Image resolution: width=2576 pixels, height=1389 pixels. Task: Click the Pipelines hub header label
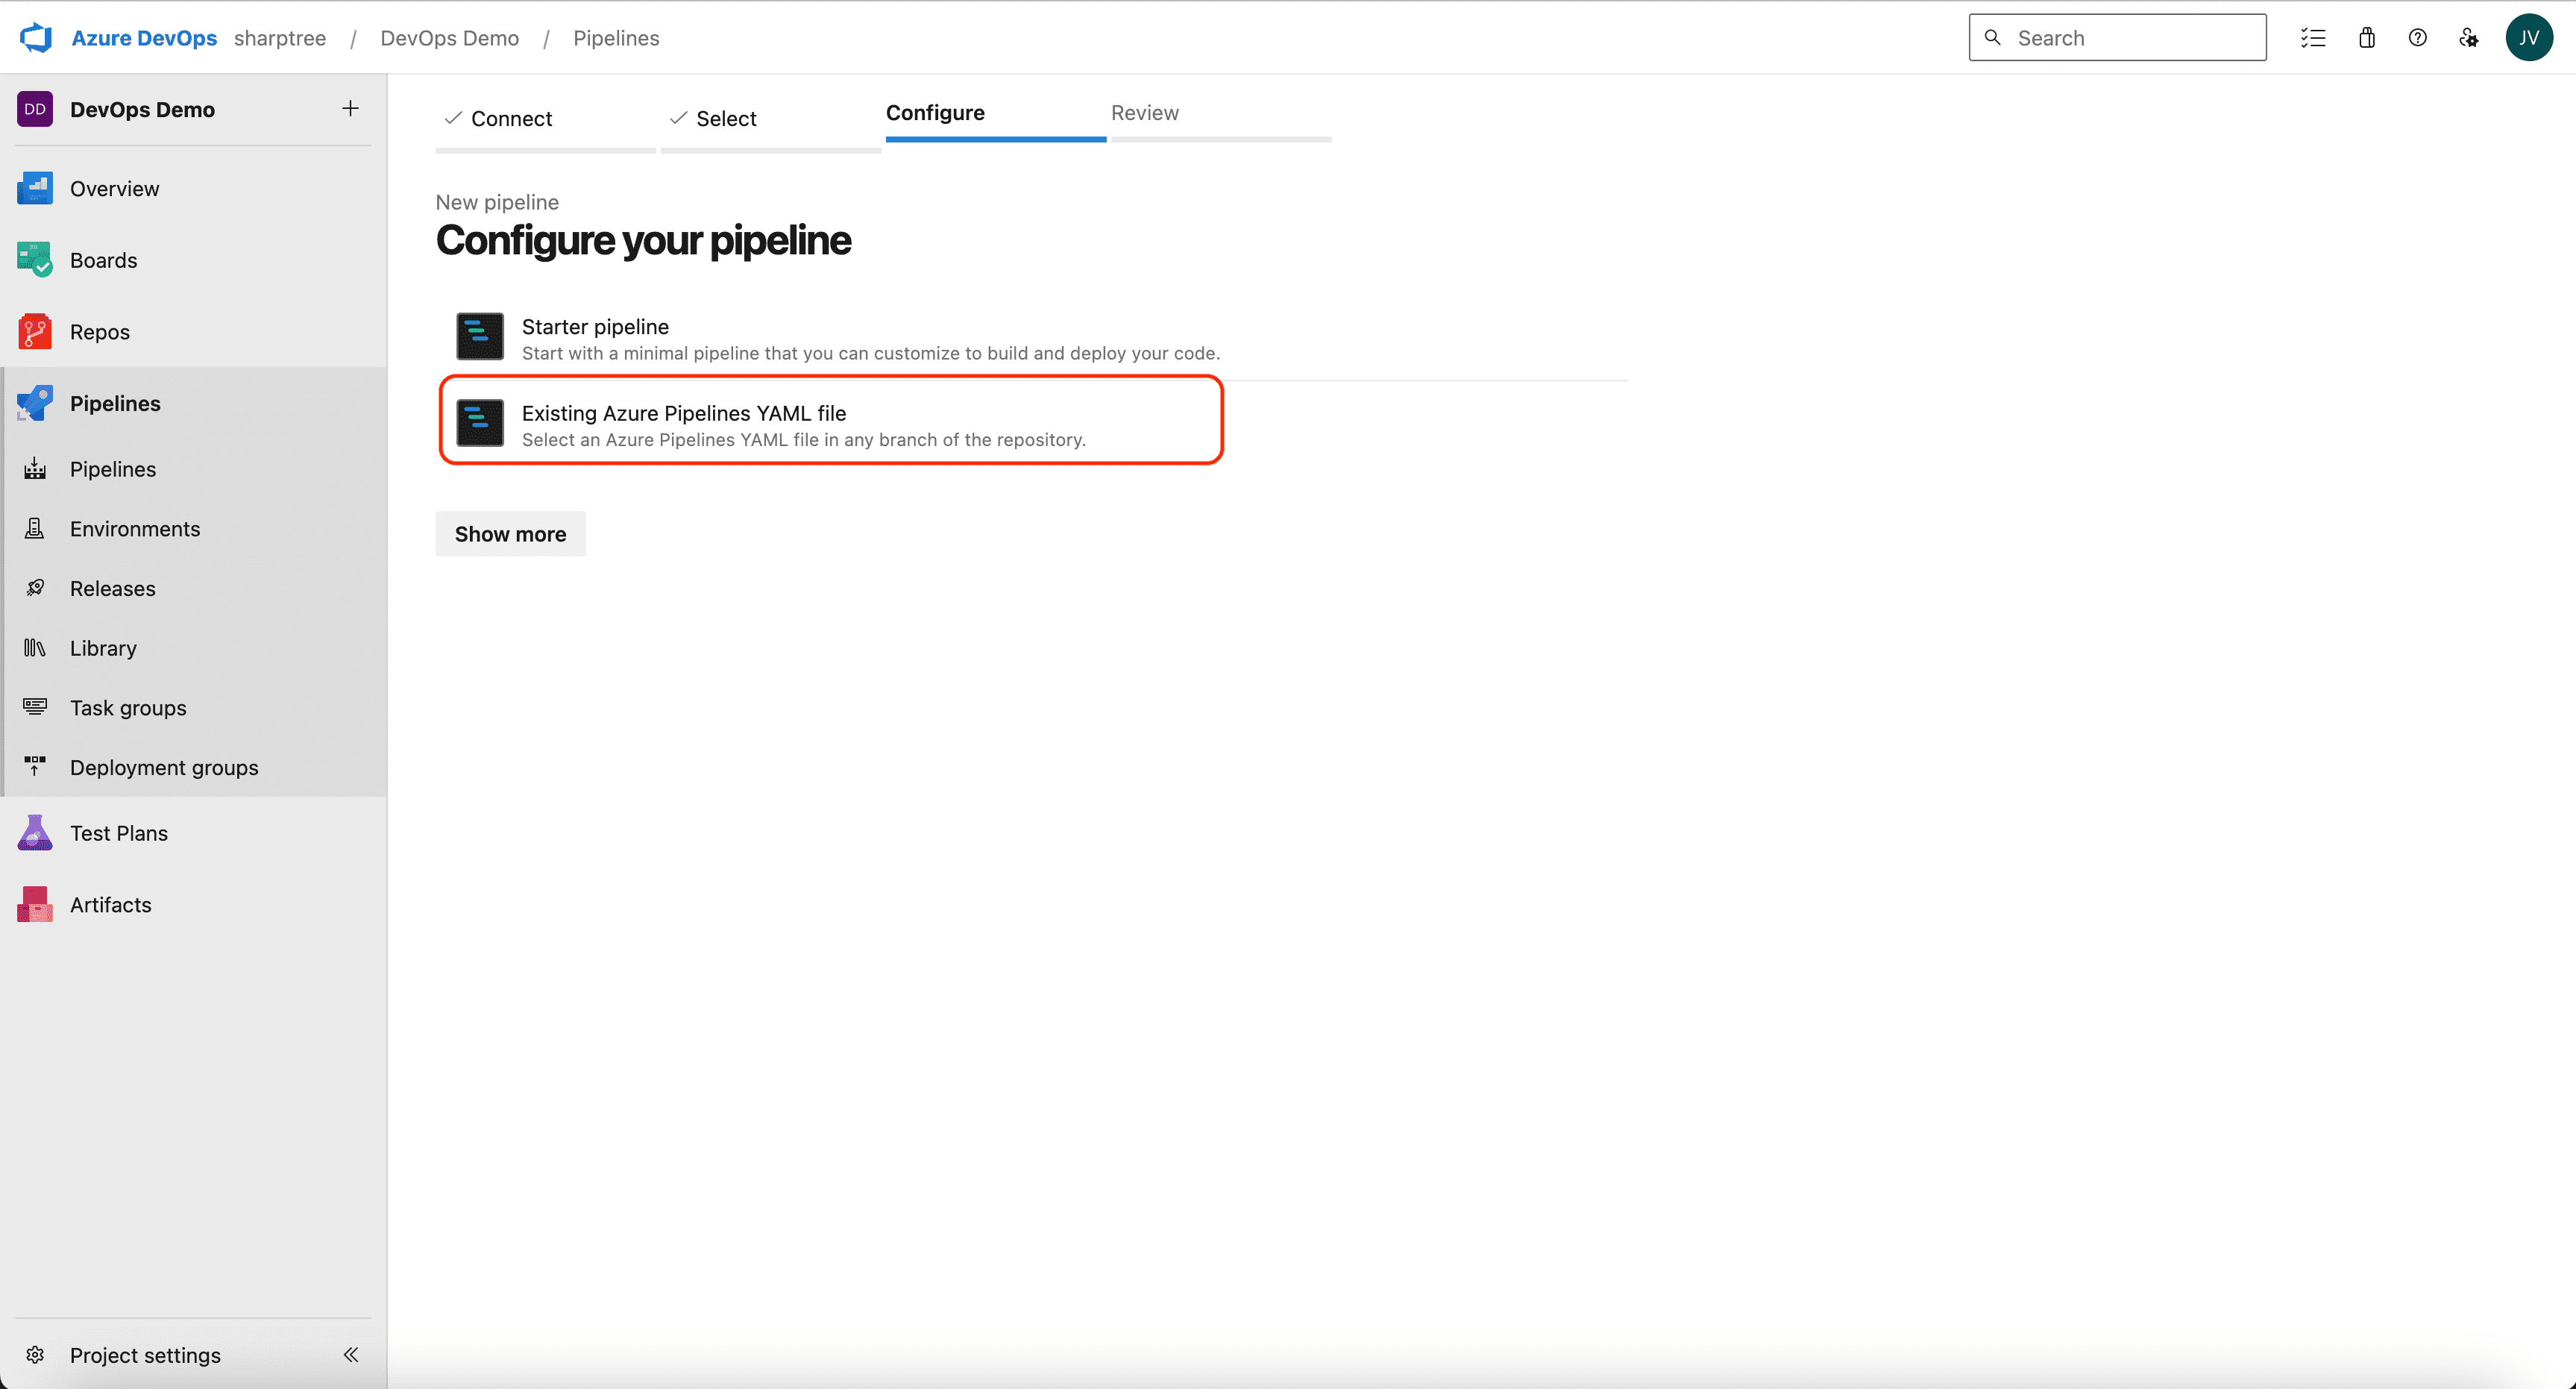pyautogui.click(x=115, y=403)
